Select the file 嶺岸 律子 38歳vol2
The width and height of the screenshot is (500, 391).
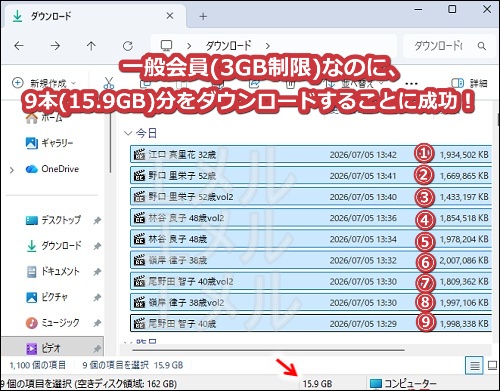pyautogui.click(x=311, y=302)
